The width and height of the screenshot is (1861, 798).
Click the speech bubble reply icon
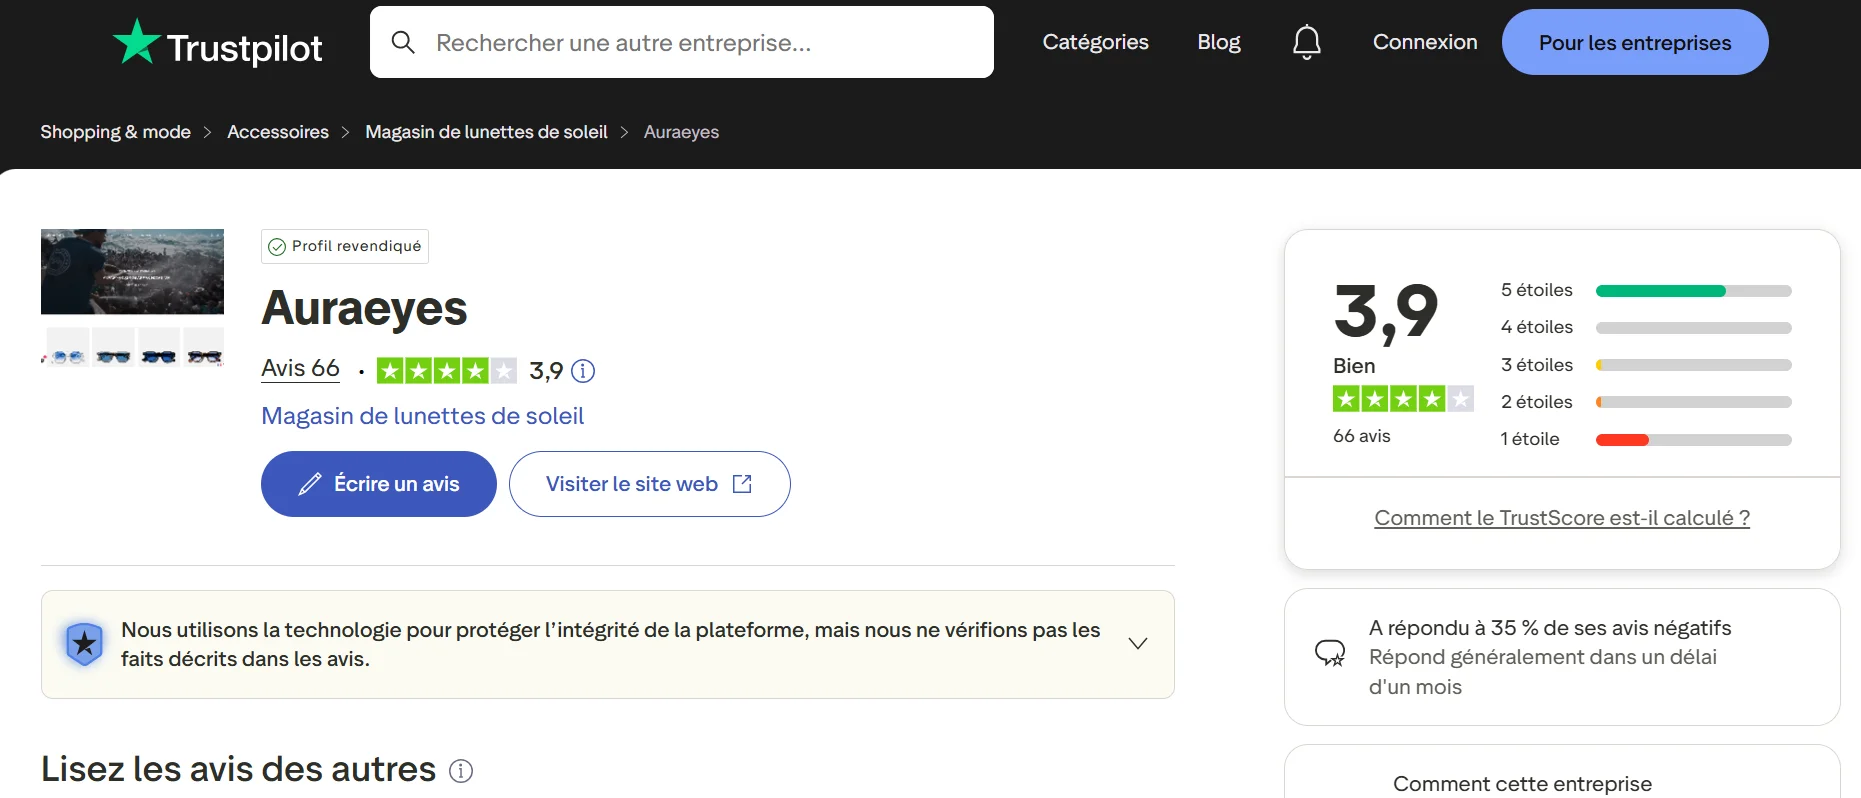[1330, 654]
